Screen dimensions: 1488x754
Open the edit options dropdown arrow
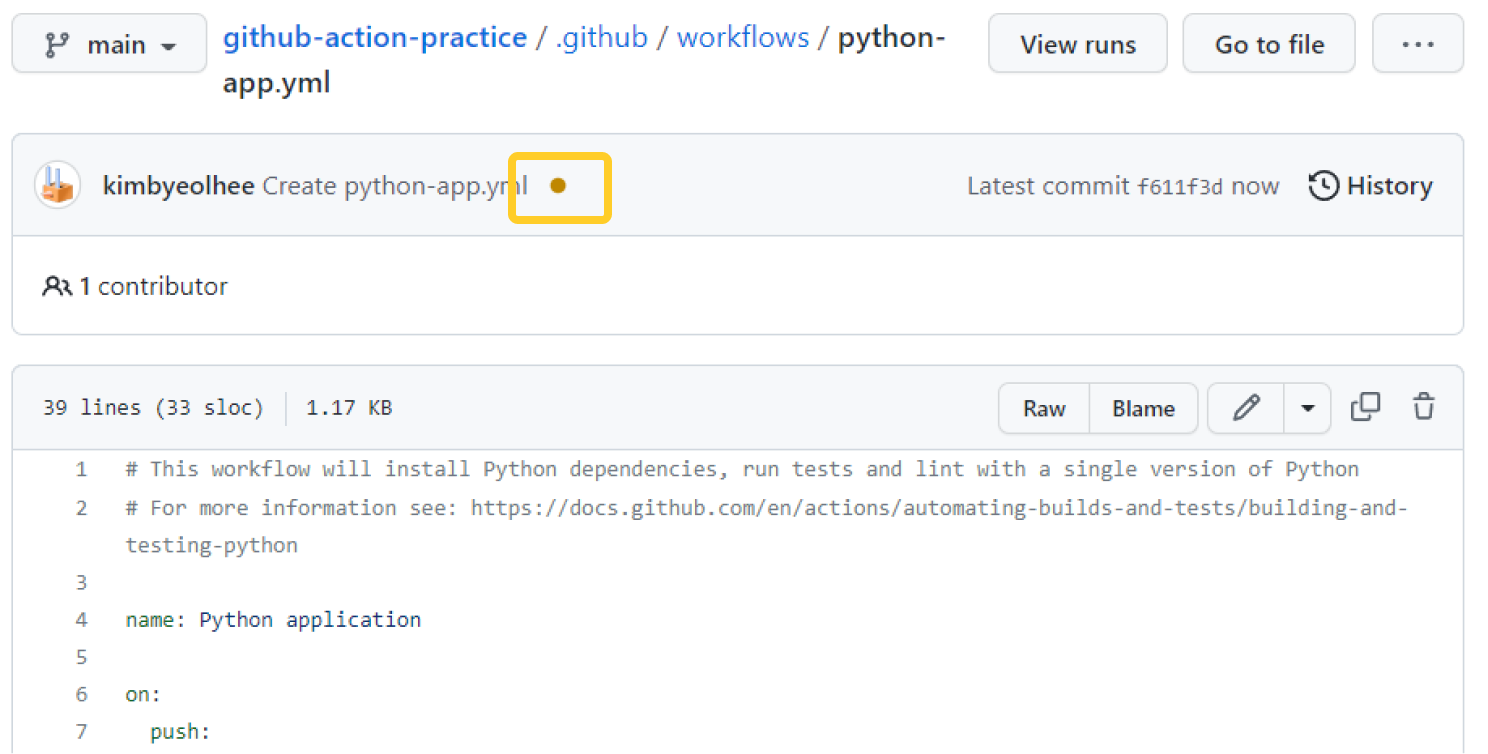coord(1307,408)
